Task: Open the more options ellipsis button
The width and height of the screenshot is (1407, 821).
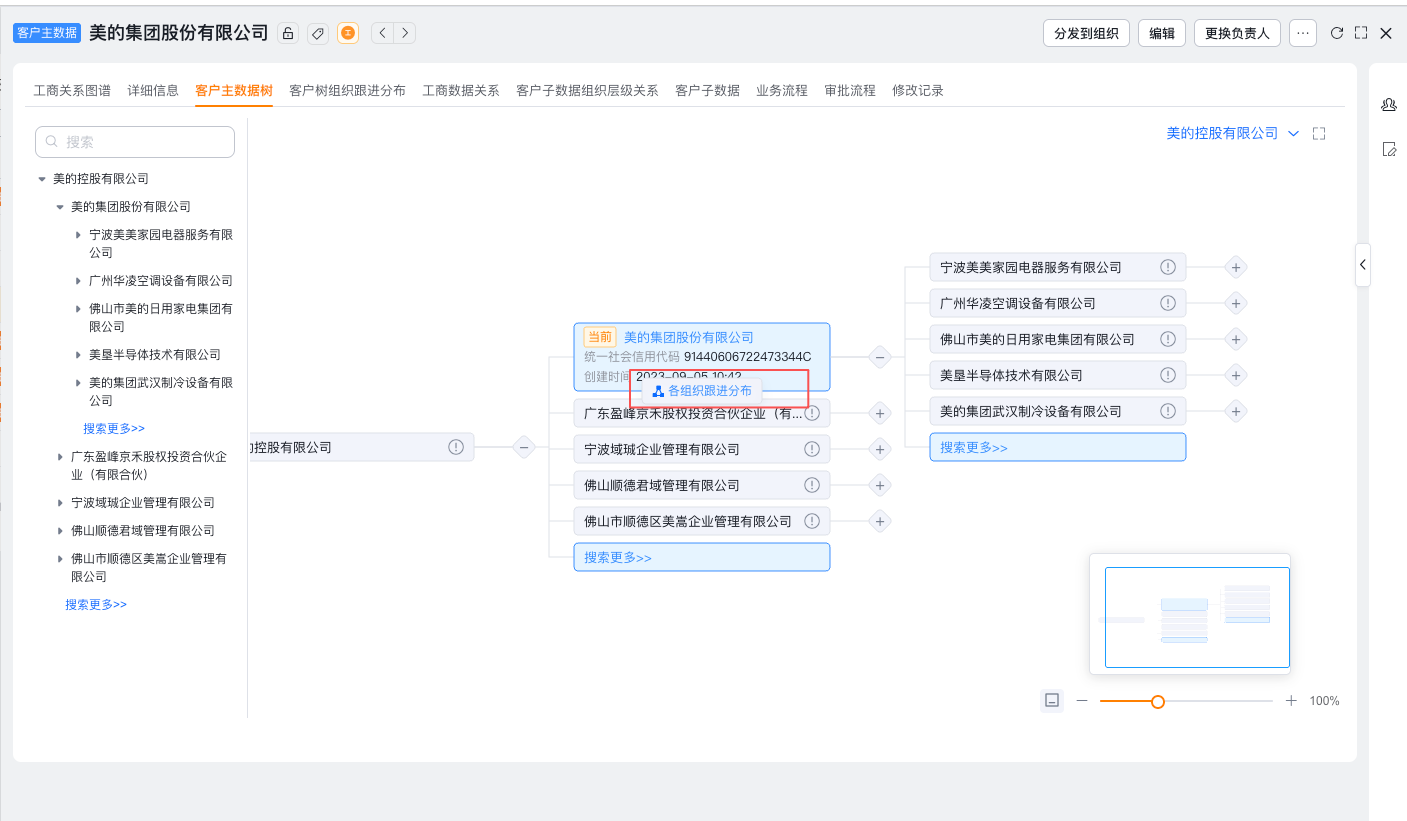Action: (1302, 33)
